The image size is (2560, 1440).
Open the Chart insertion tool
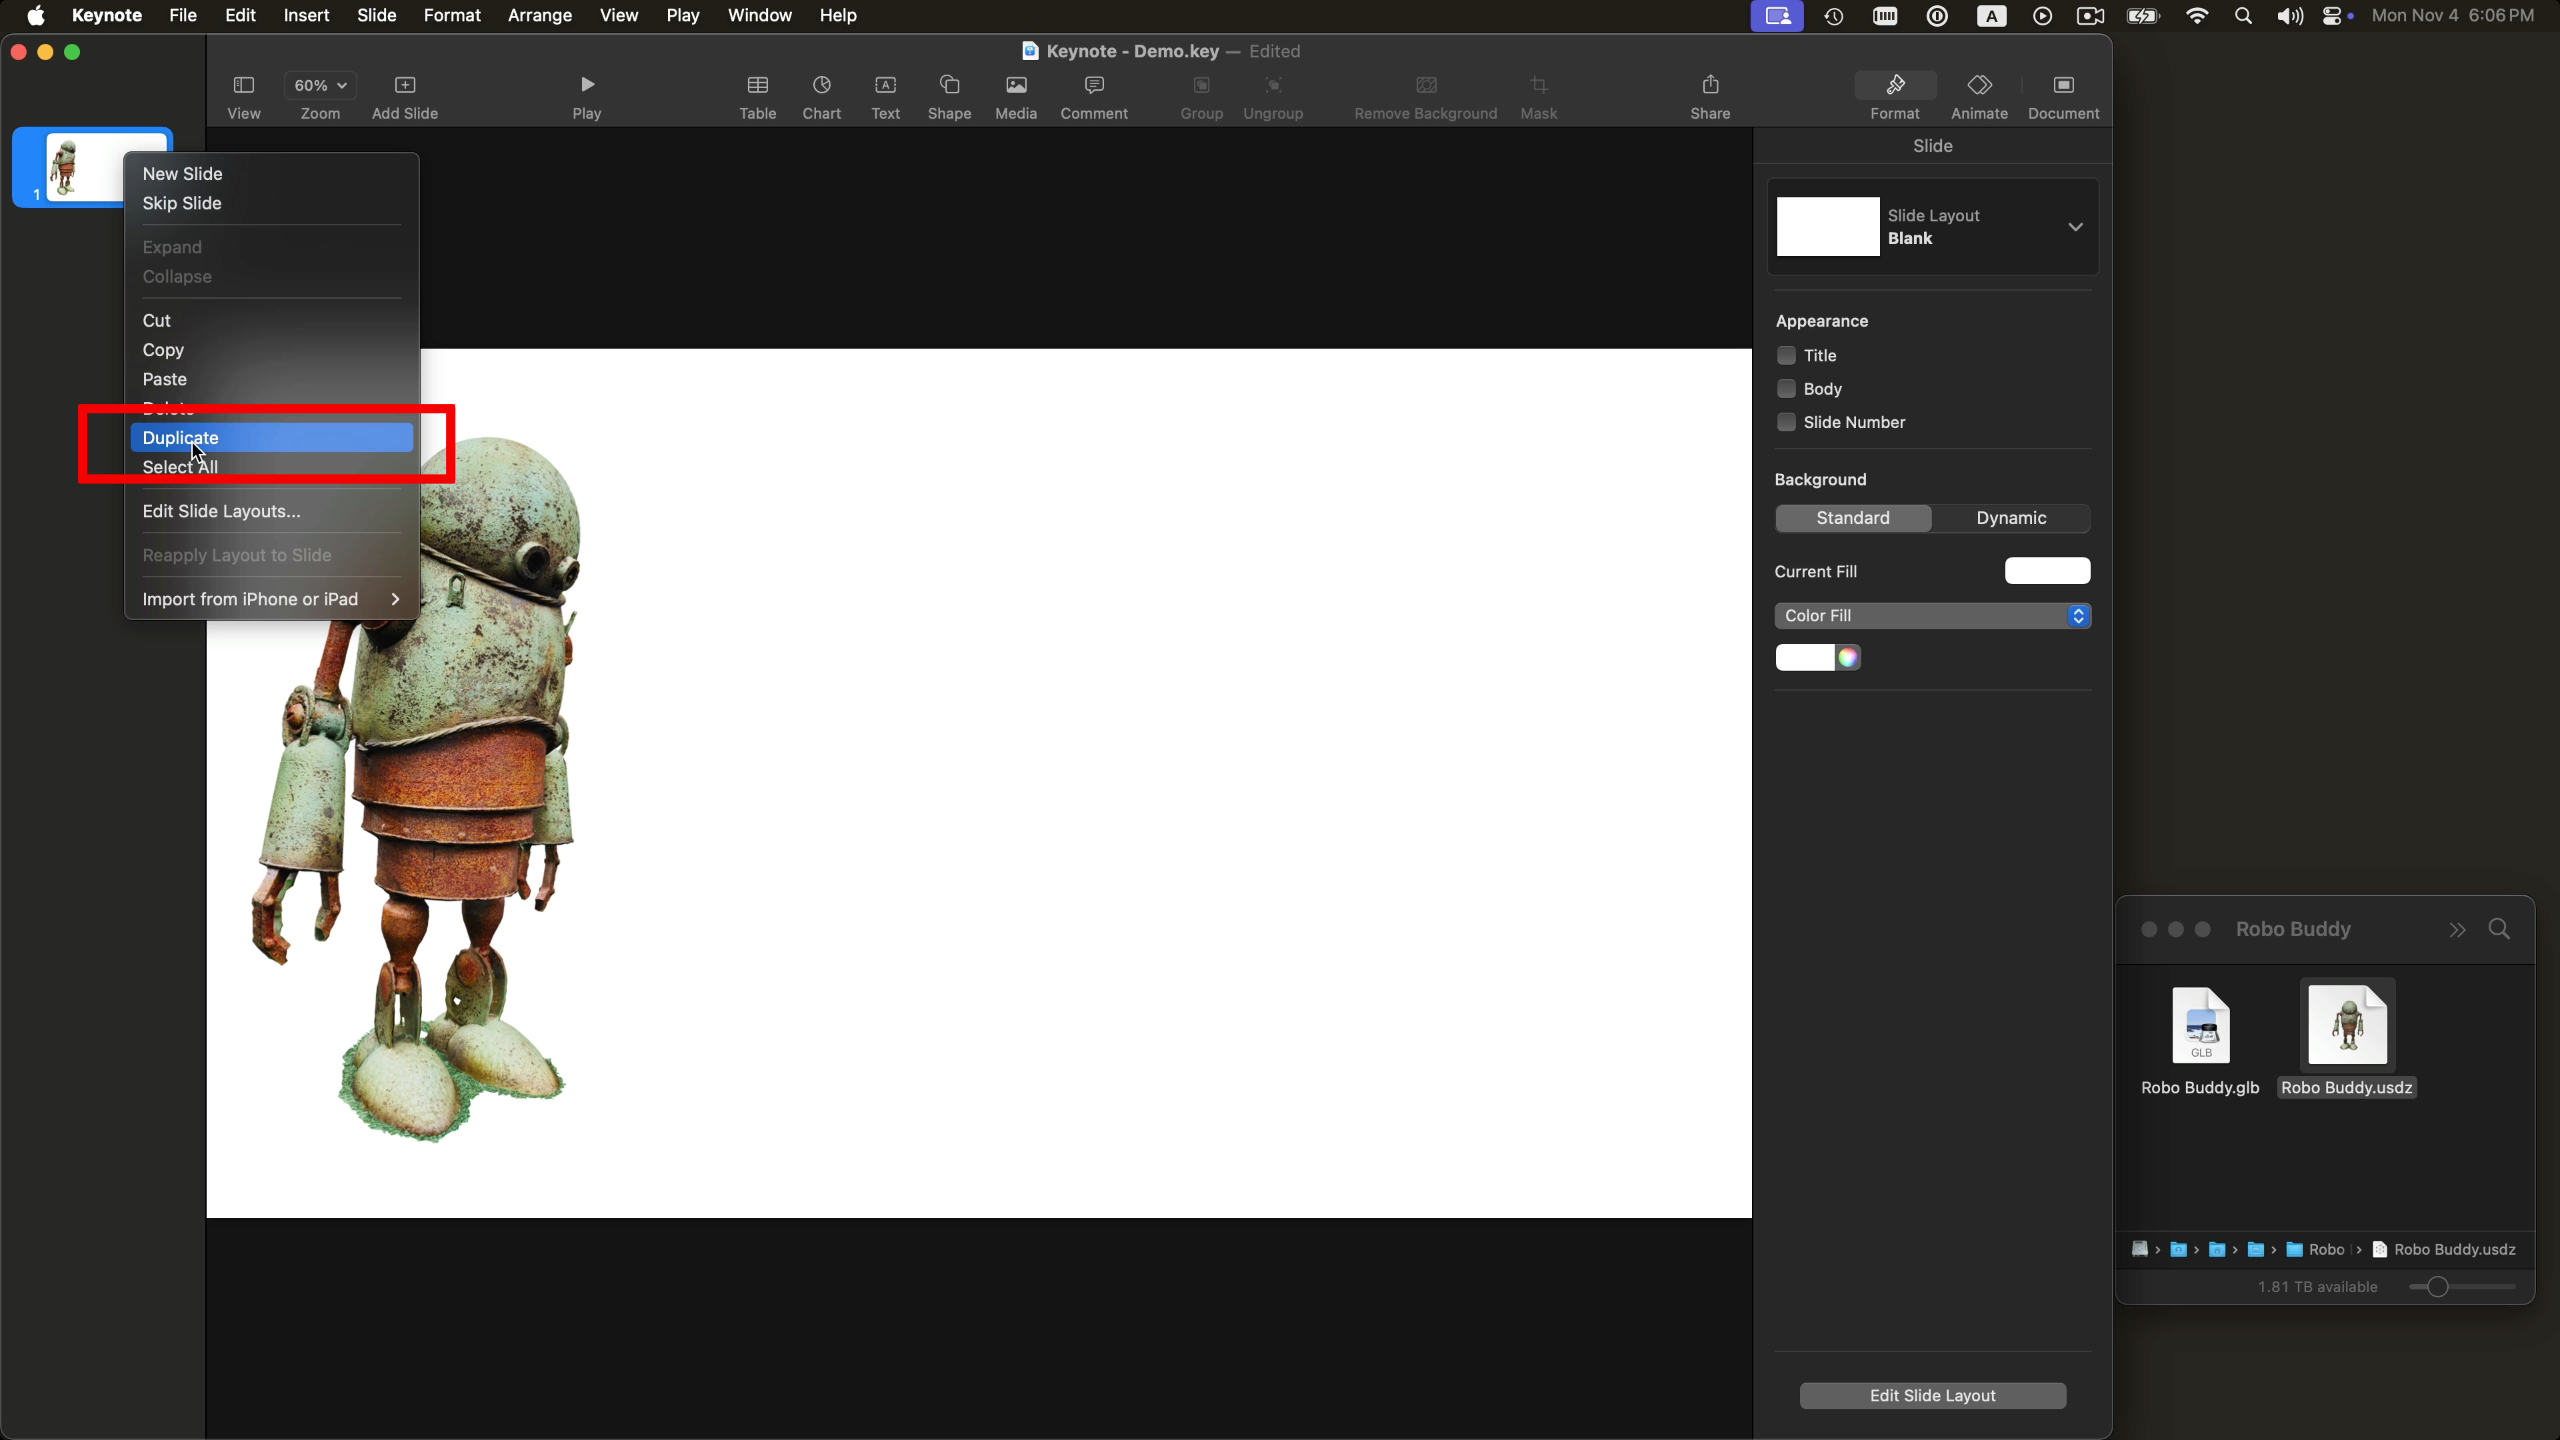tap(821, 85)
